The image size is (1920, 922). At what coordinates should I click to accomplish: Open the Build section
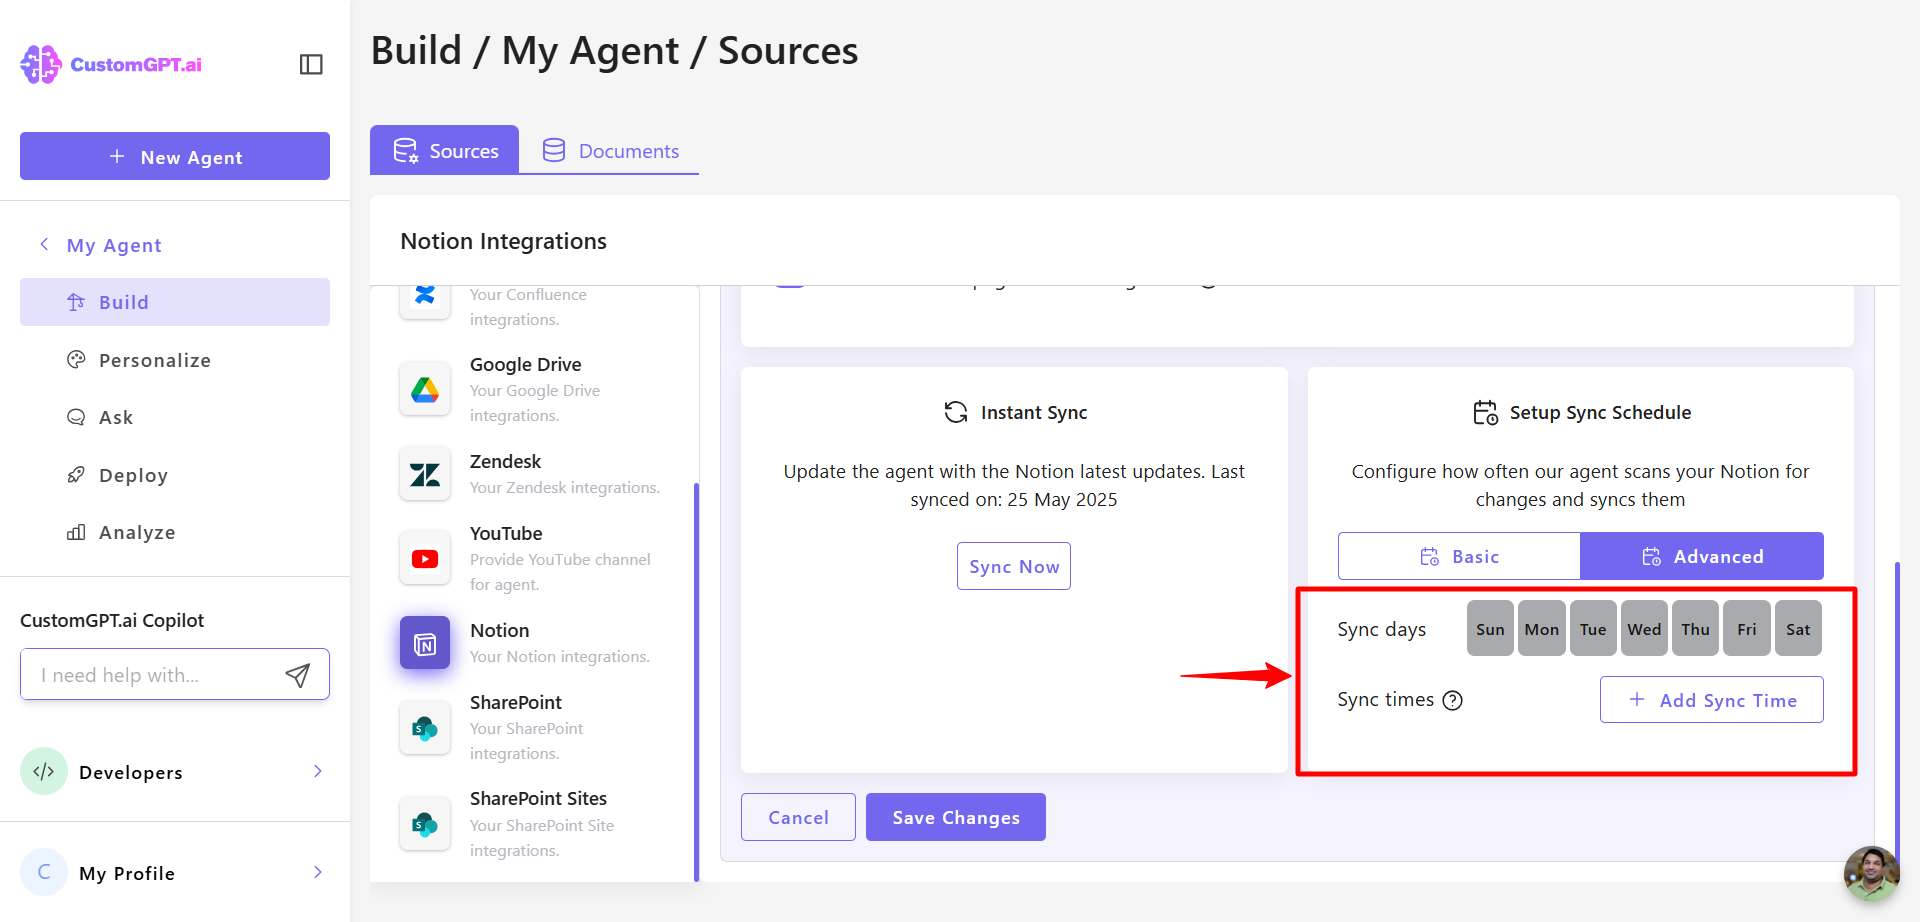(x=175, y=302)
